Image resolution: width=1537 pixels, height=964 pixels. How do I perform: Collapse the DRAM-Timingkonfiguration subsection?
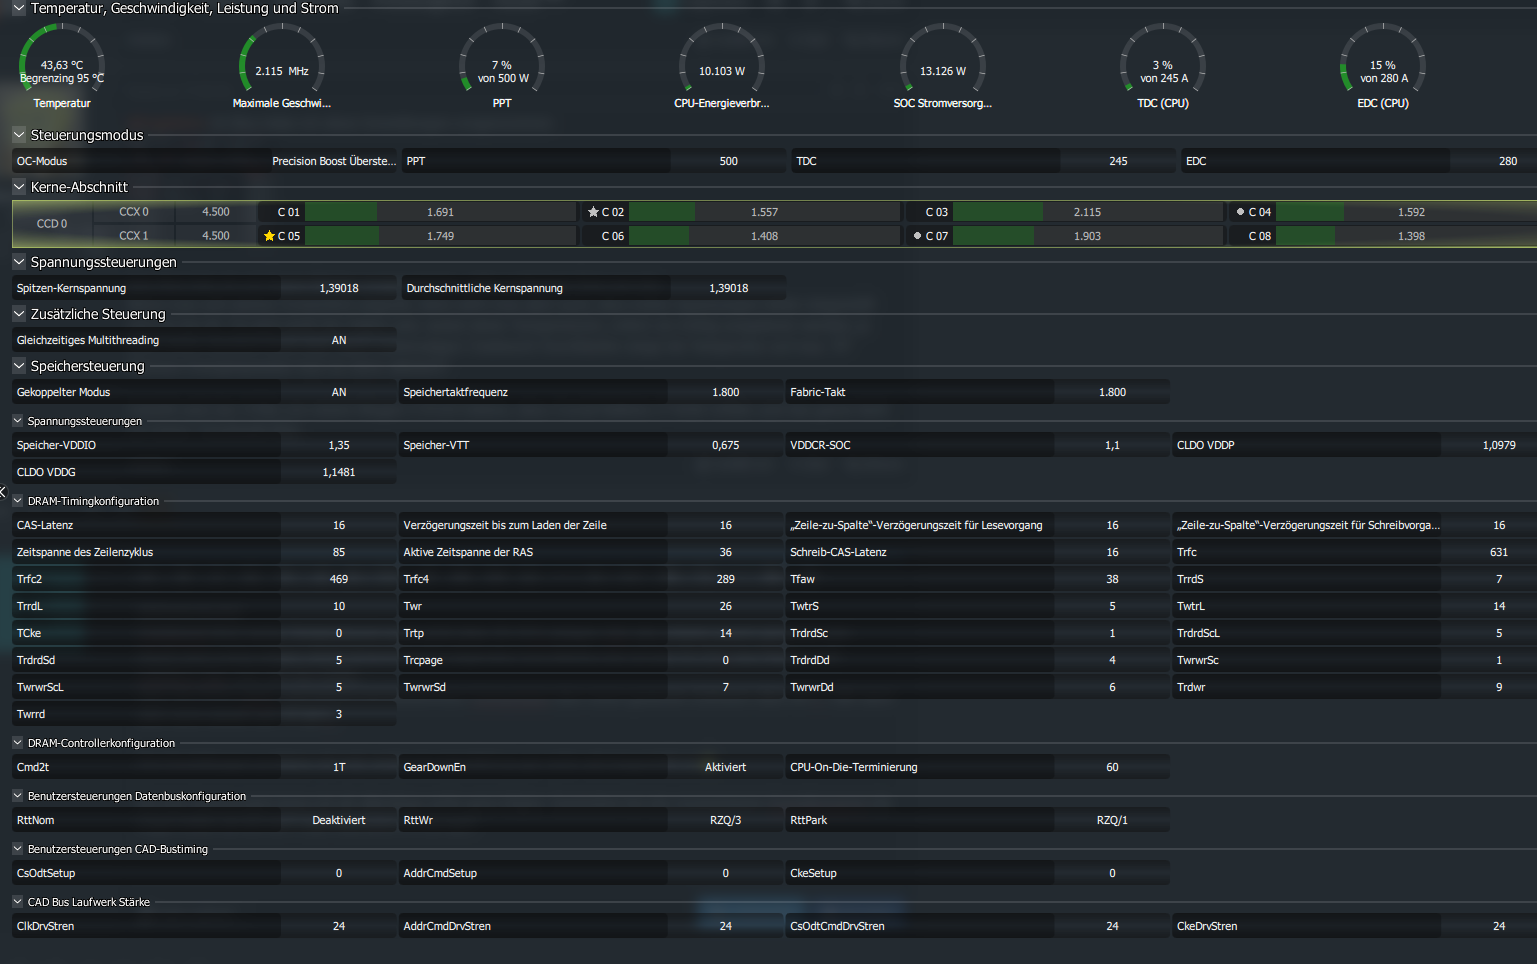coord(18,501)
